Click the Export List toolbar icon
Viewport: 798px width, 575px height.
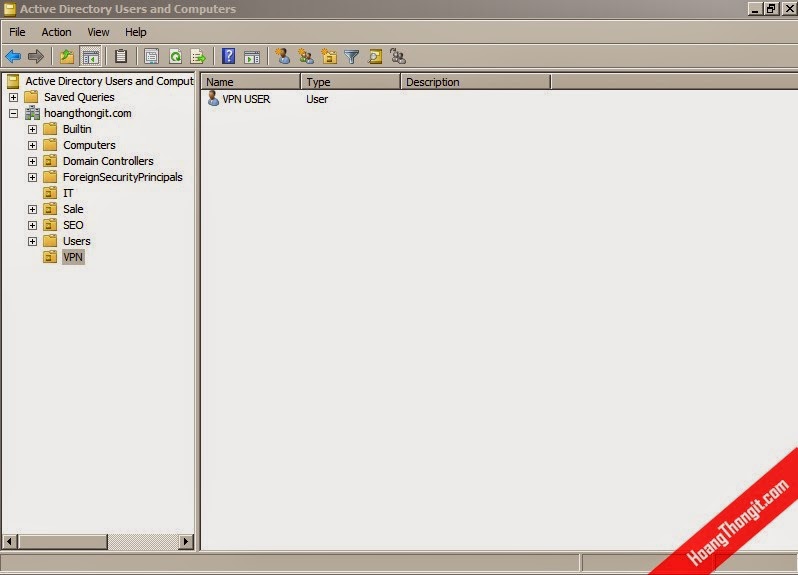[198, 56]
